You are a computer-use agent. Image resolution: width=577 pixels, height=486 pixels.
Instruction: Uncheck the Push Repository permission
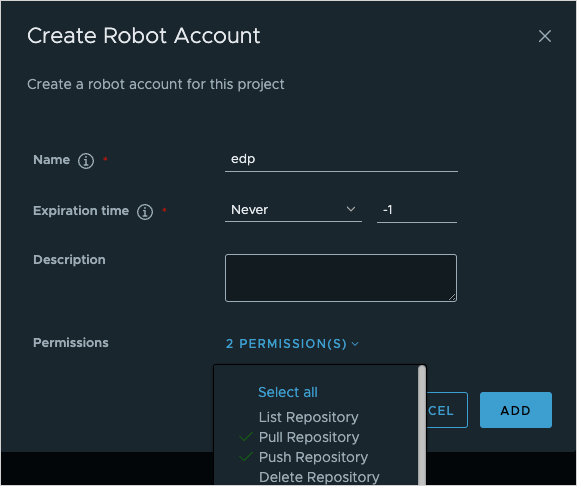pyautogui.click(x=313, y=457)
